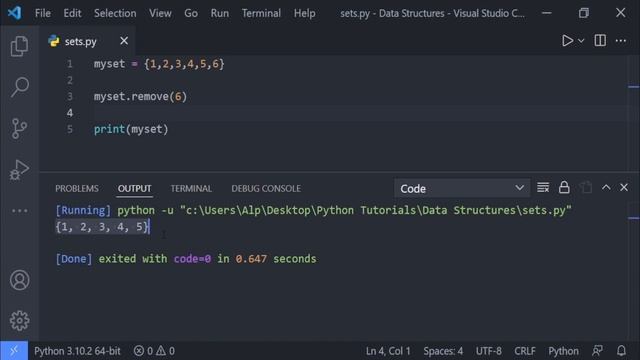Screen dimensions: 640x360
Task: Change the CRLF end of line sequence
Action: pyautogui.click(x=524, y=351)
